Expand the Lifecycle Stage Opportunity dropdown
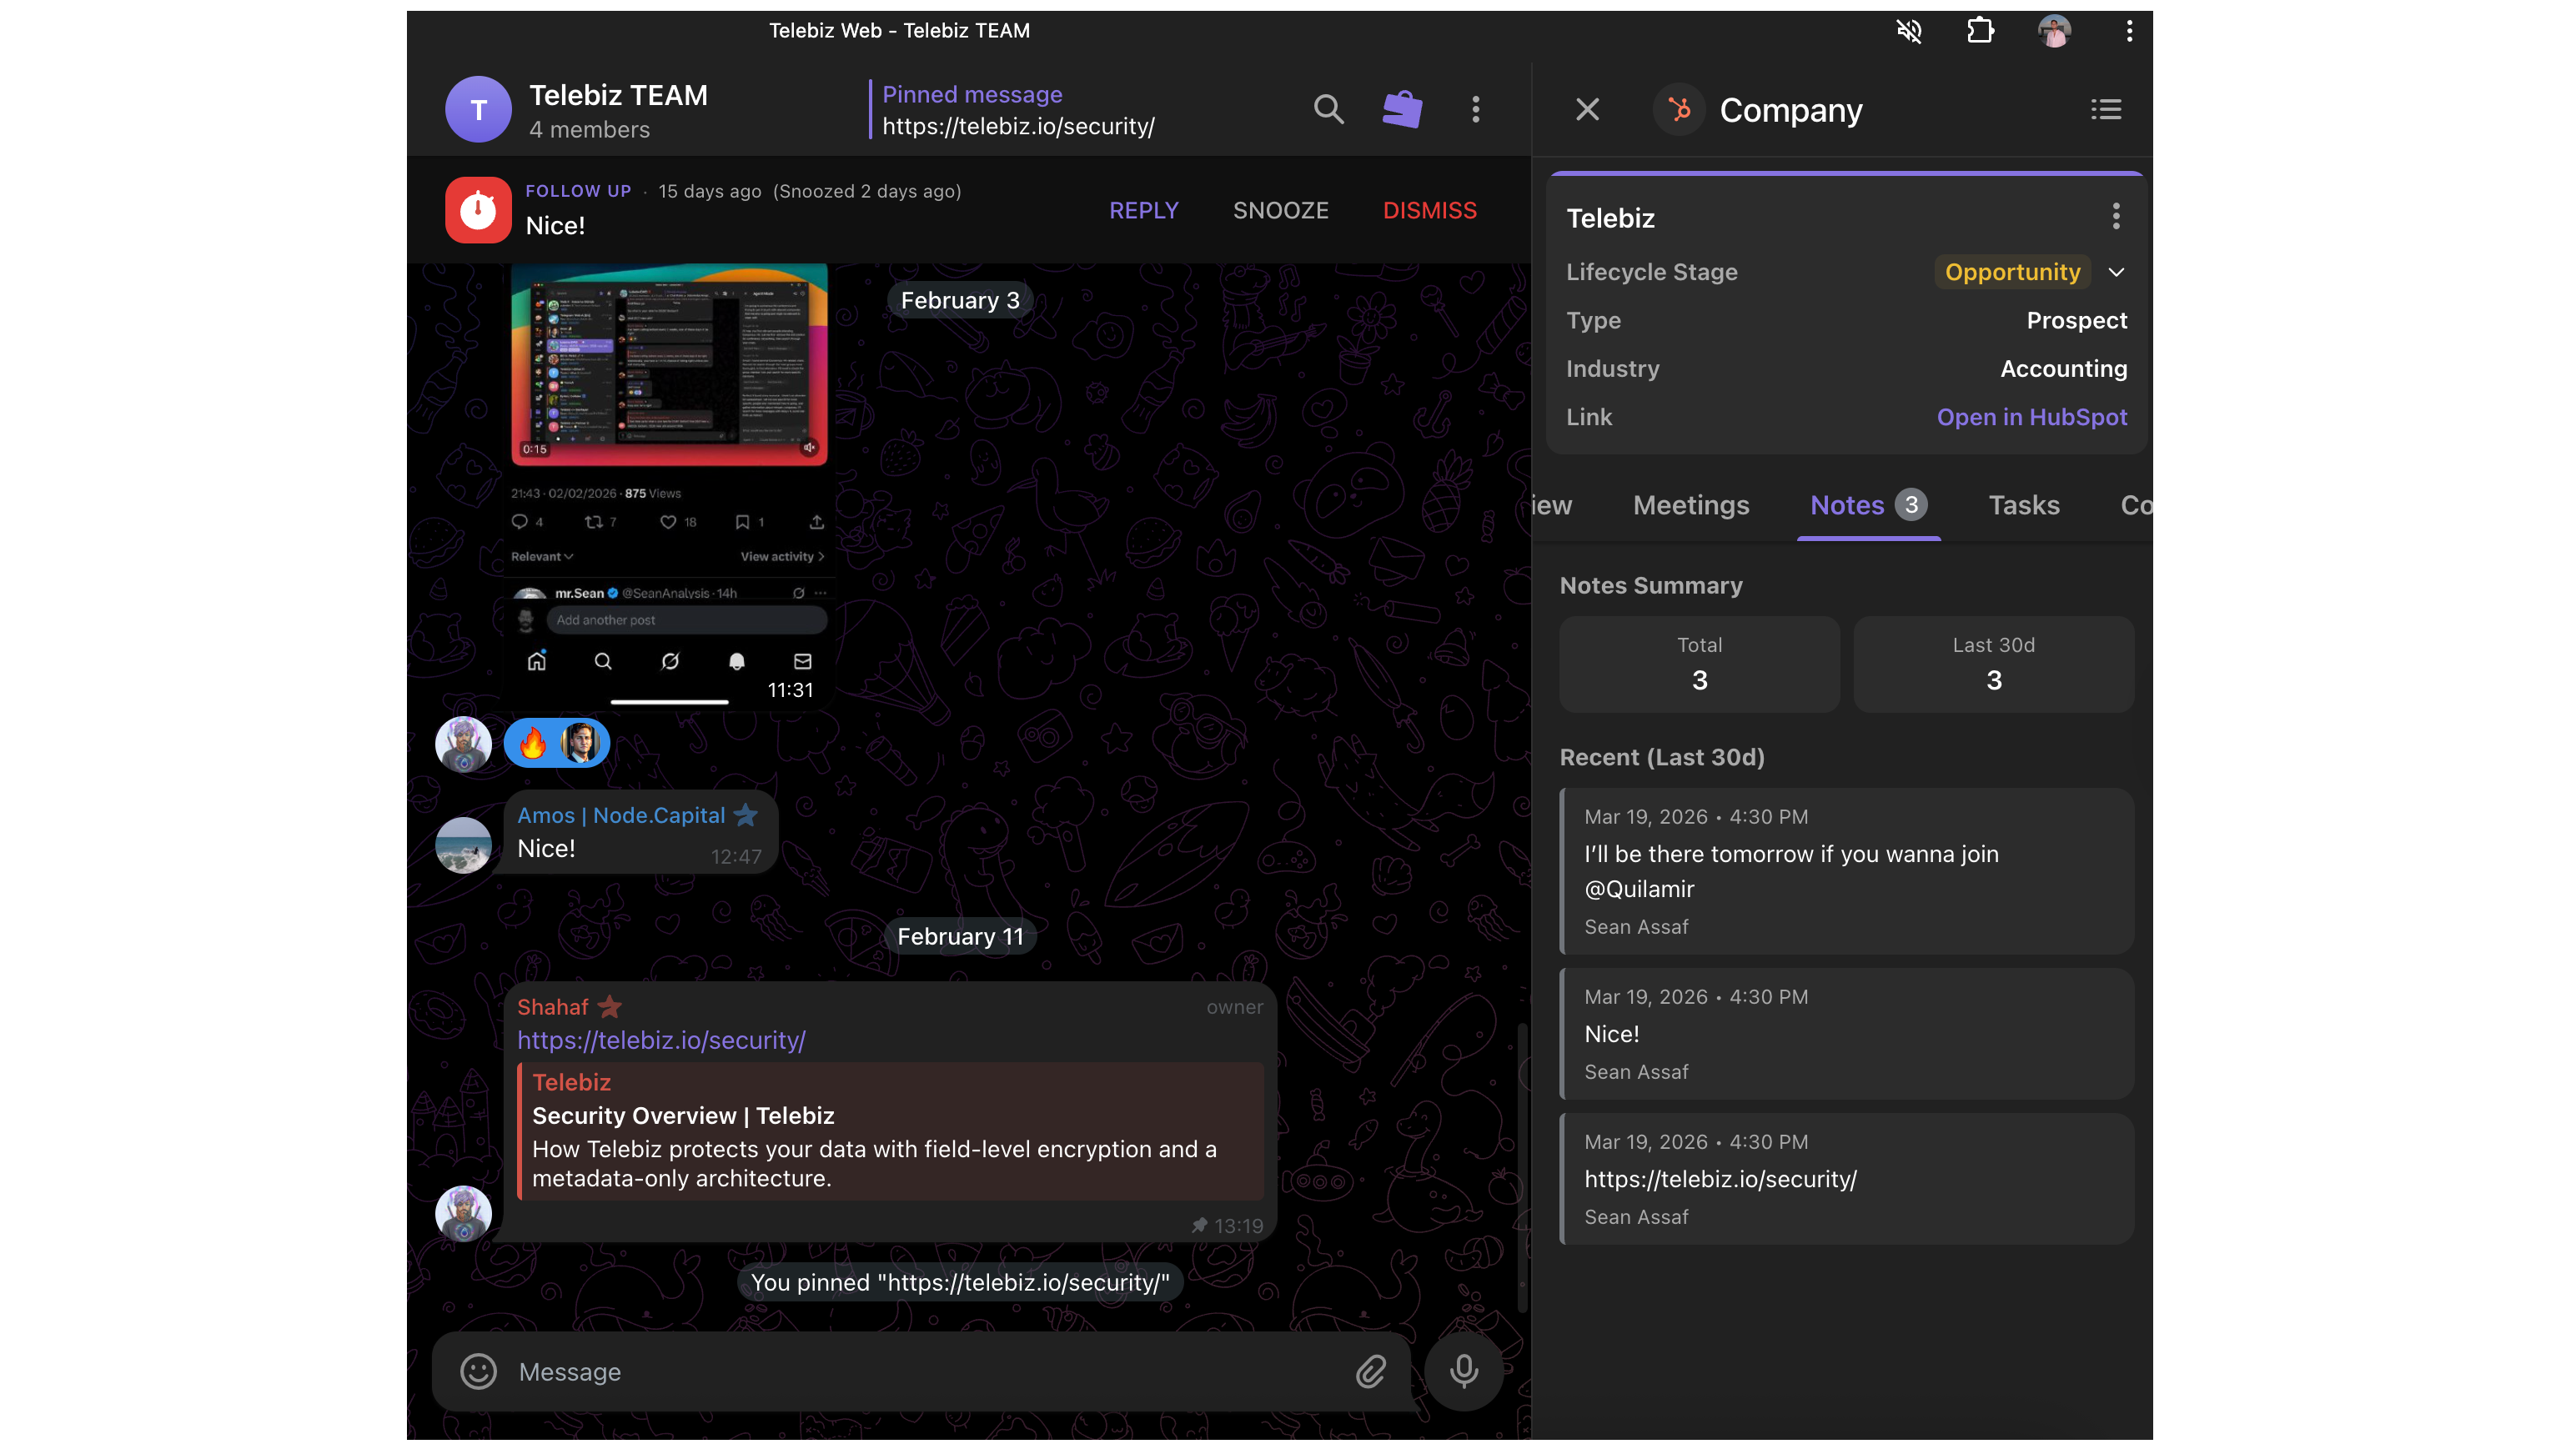This screenshot has height=1449, width=2576. click(2116, 272)
